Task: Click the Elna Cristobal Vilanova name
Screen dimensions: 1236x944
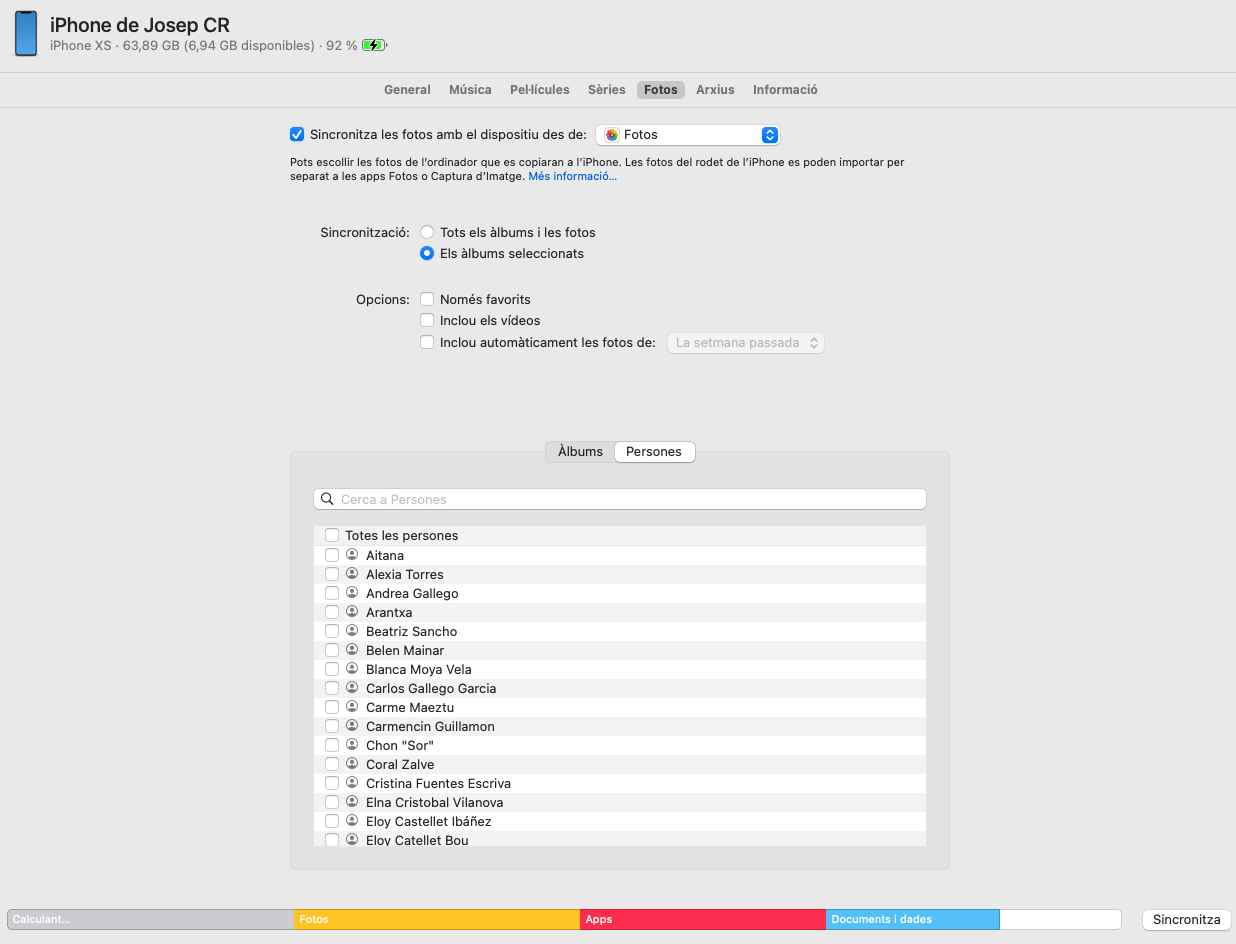Action: click(435, 802)
